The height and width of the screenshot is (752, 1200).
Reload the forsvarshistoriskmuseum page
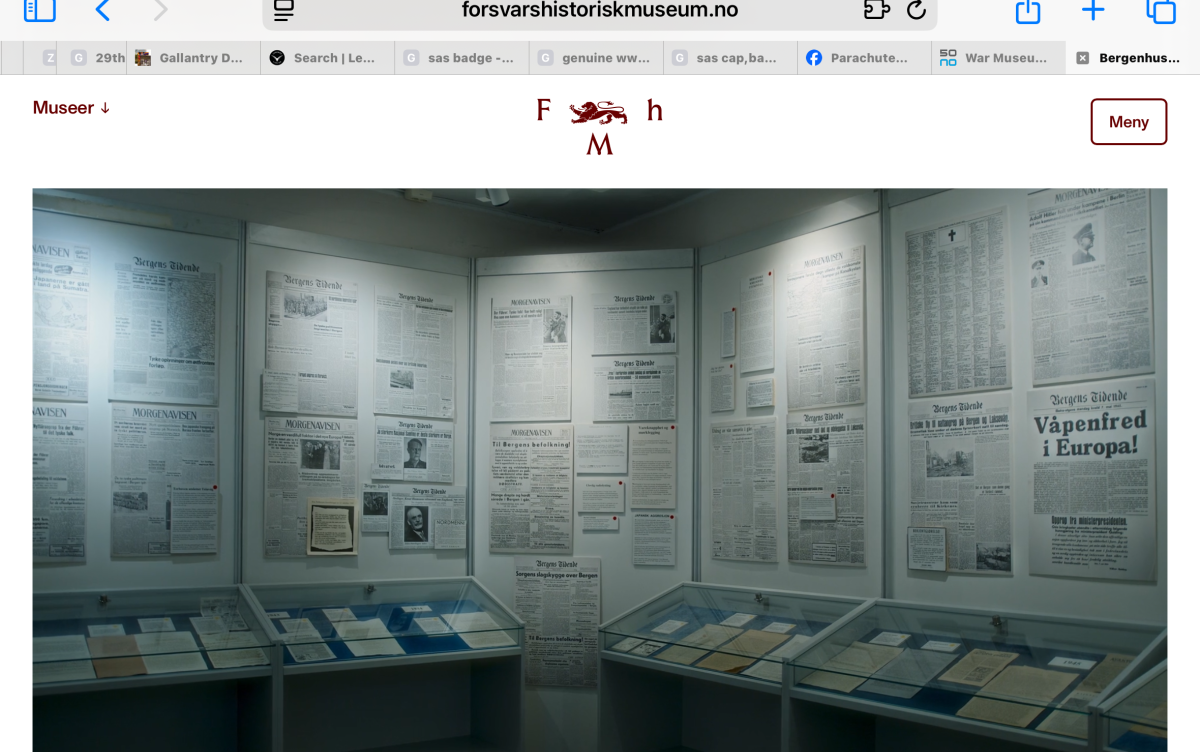pyautogui.click(x=917, y=11)
